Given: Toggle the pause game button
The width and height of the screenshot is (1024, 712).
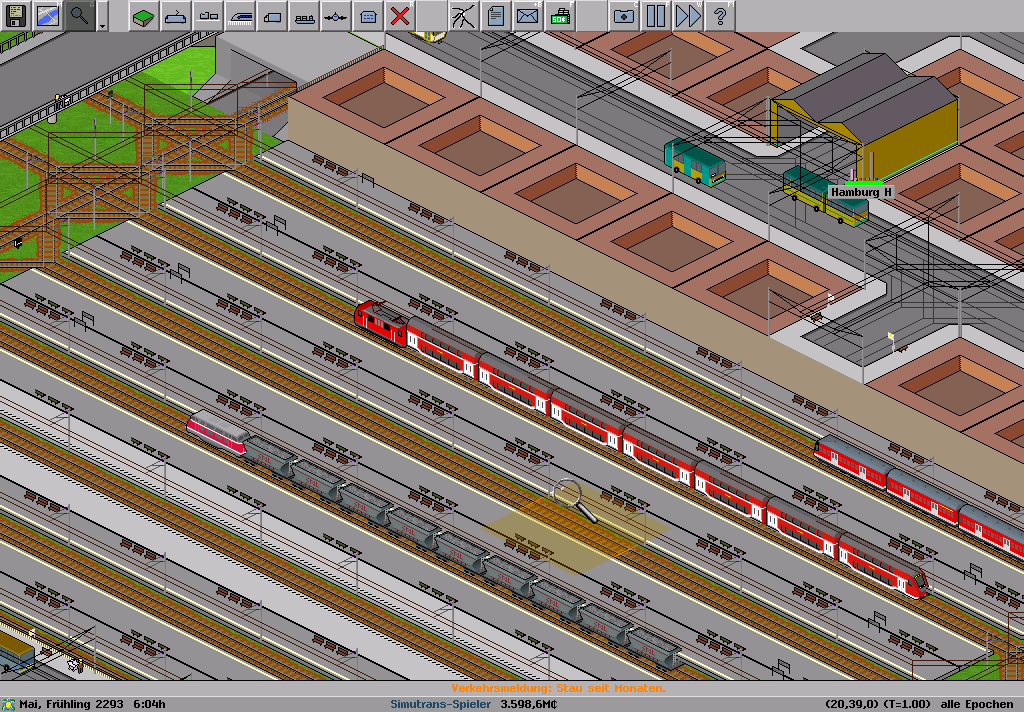Looking at the screenshot, I should click(x=655, y=16).
